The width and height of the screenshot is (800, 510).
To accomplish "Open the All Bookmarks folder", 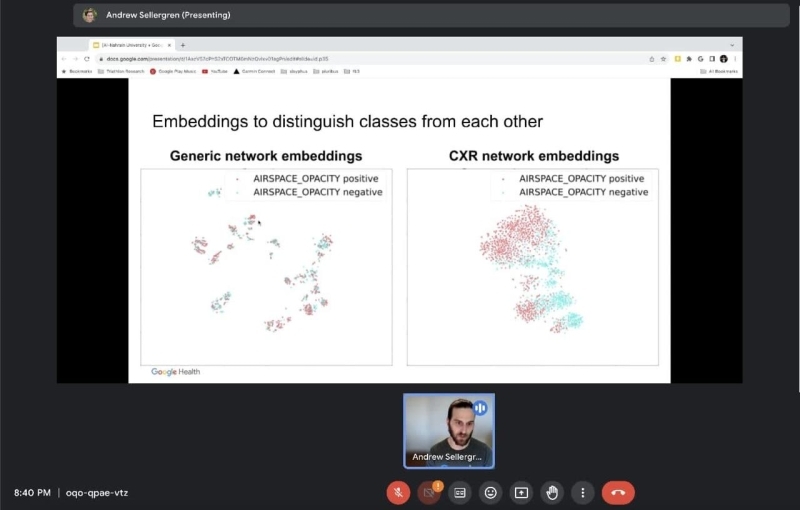I will (718, 71).
